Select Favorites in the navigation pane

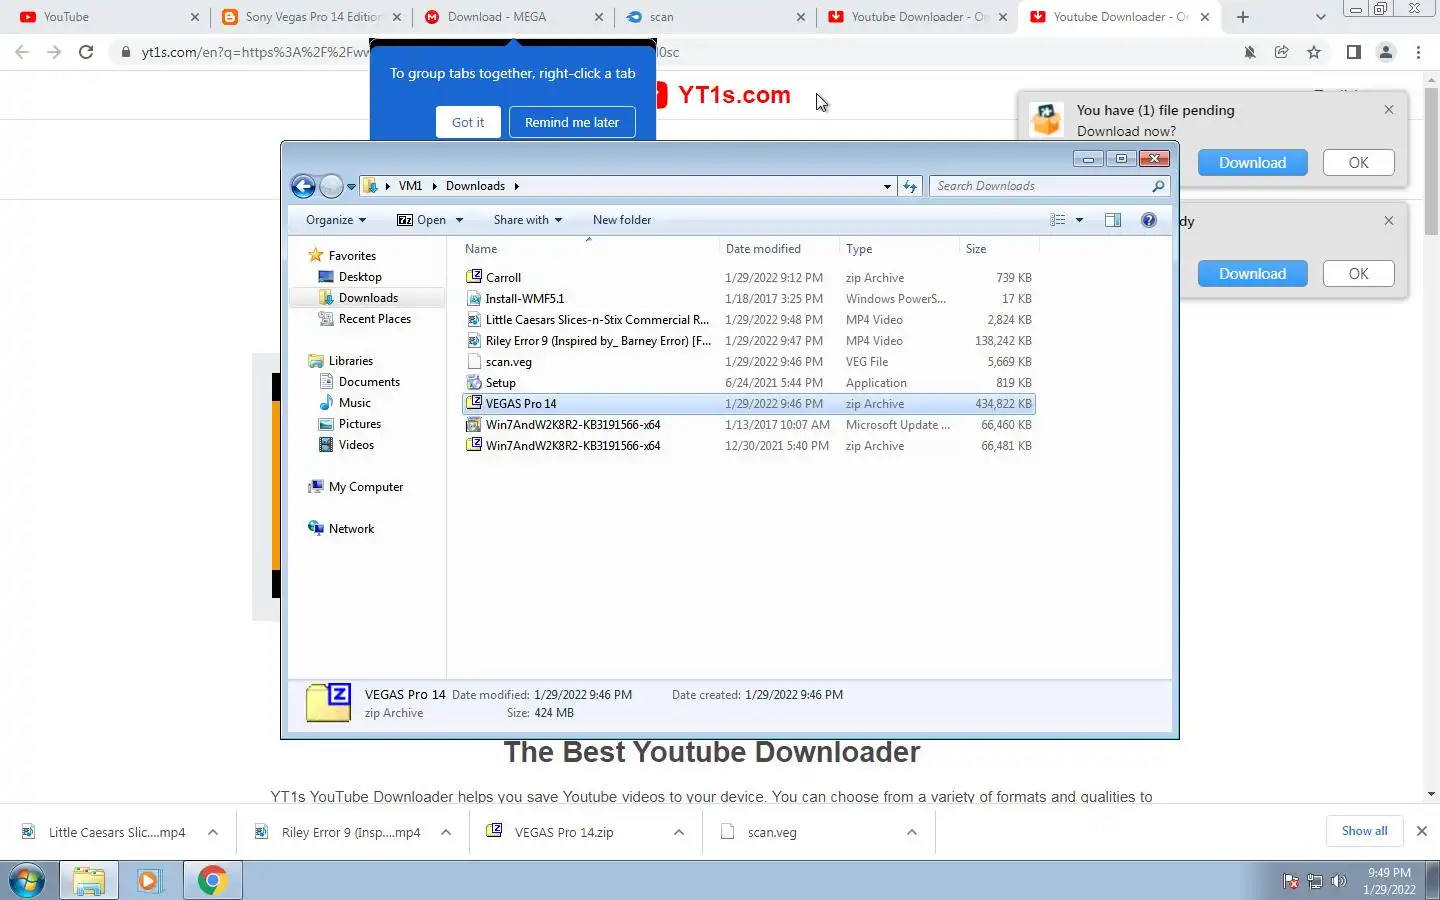click(352, 256)
